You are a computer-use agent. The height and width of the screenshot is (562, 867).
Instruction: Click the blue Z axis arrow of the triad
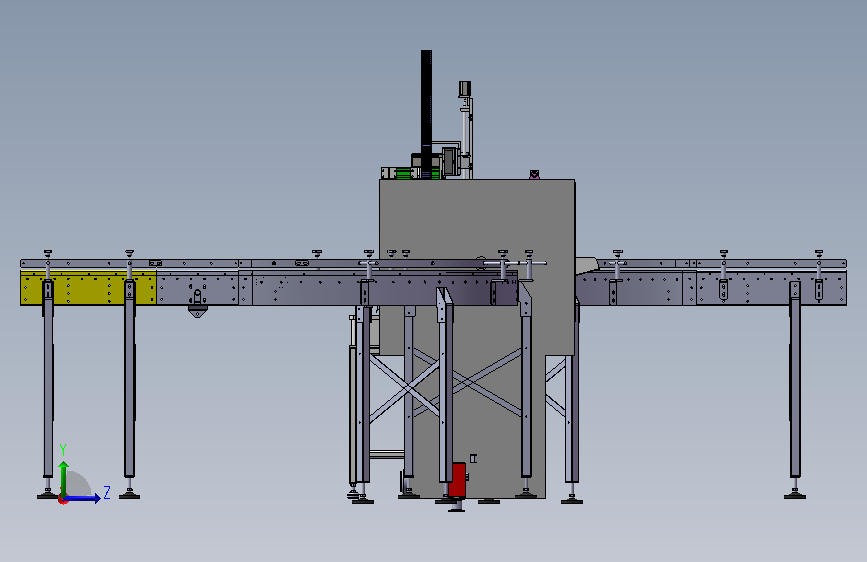click(x=83, y=498)
